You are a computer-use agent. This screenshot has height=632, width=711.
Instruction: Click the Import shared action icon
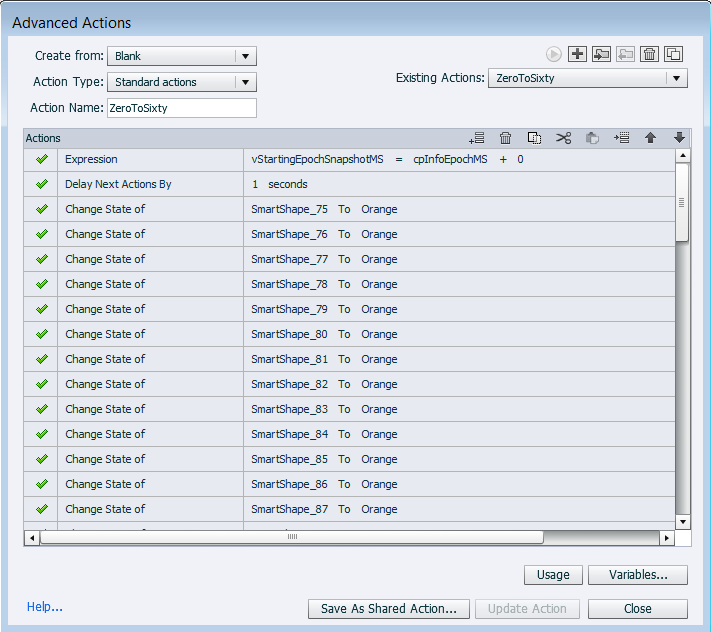click(x=601, y=55)
